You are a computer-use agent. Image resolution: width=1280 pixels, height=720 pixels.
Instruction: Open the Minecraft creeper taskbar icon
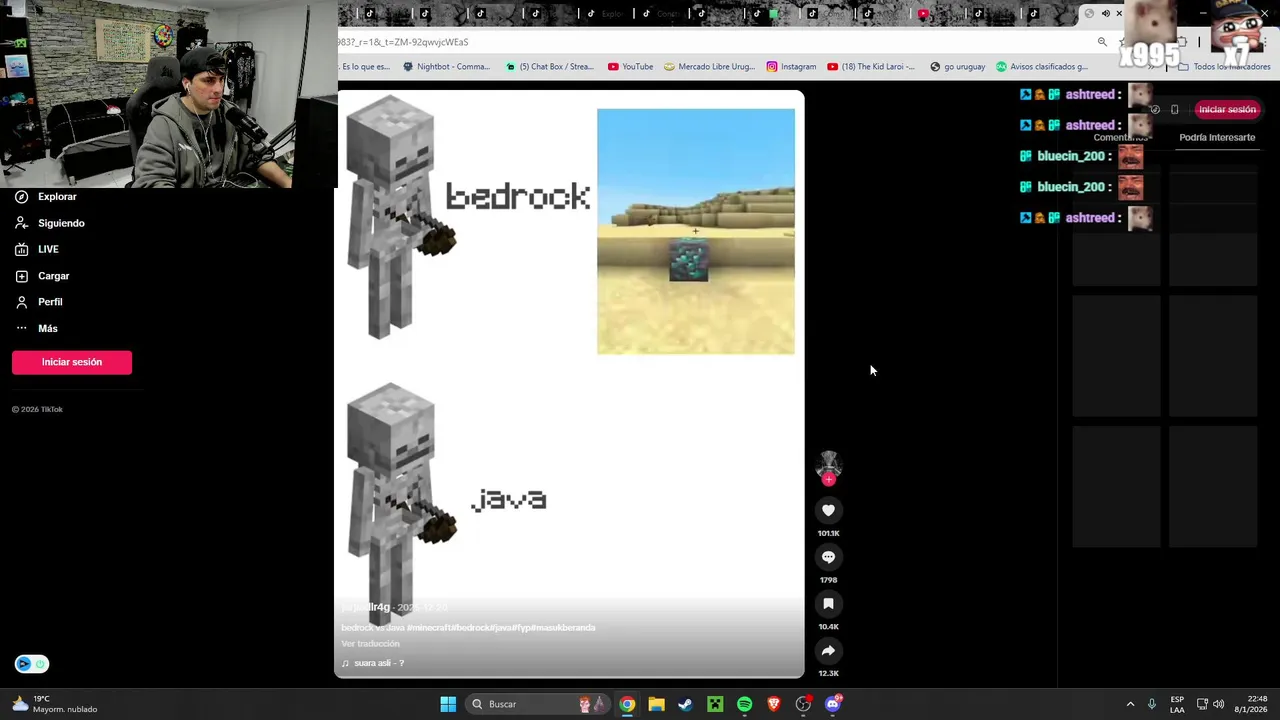(x=715, y=704)
